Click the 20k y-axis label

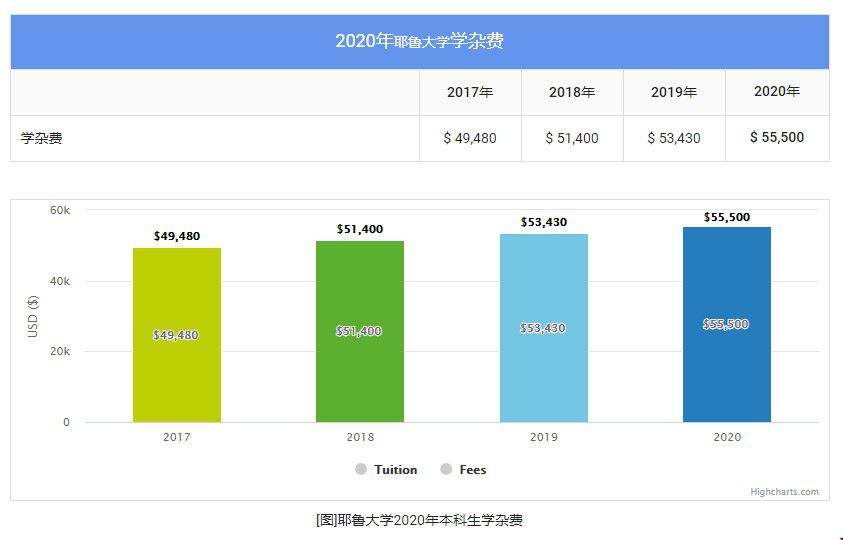coord(60,351)
